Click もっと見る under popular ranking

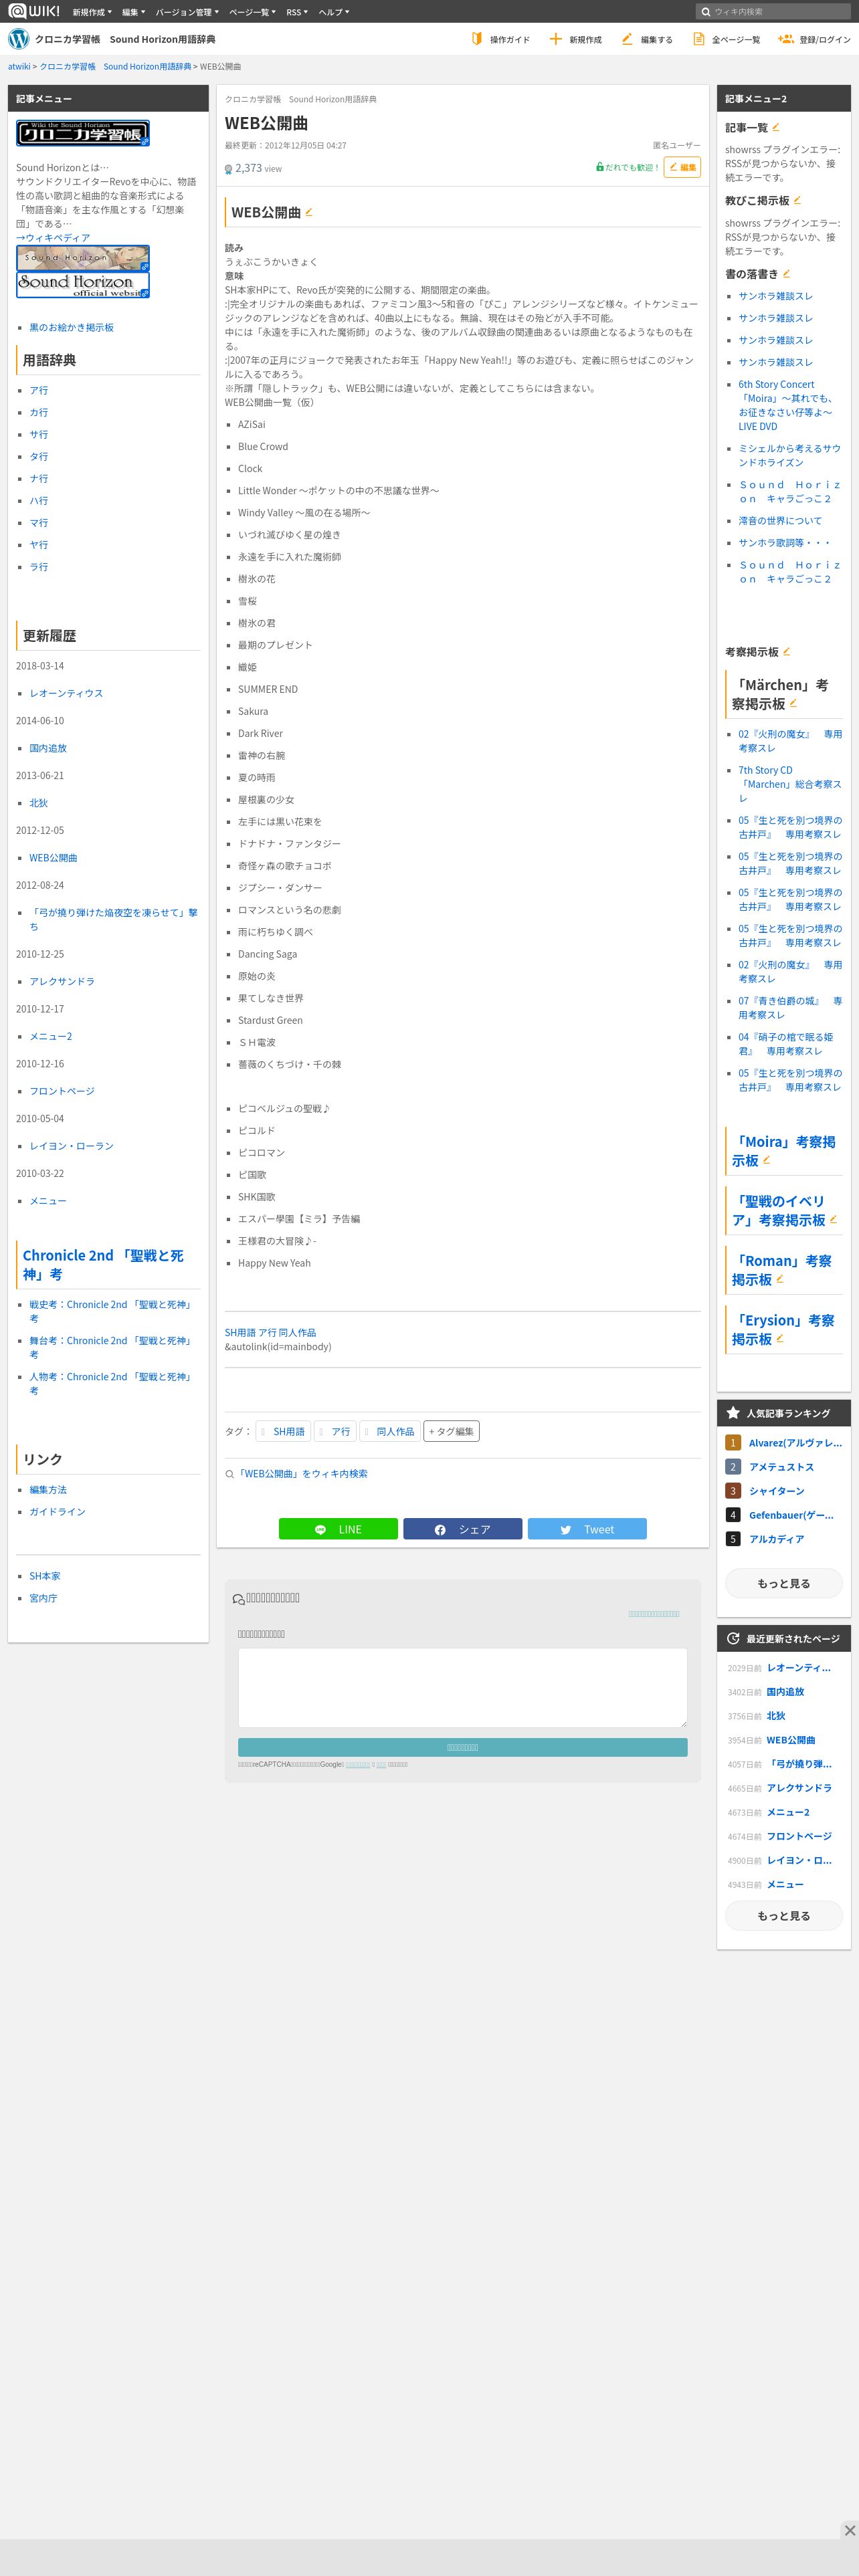click(x=784, y=1583)
